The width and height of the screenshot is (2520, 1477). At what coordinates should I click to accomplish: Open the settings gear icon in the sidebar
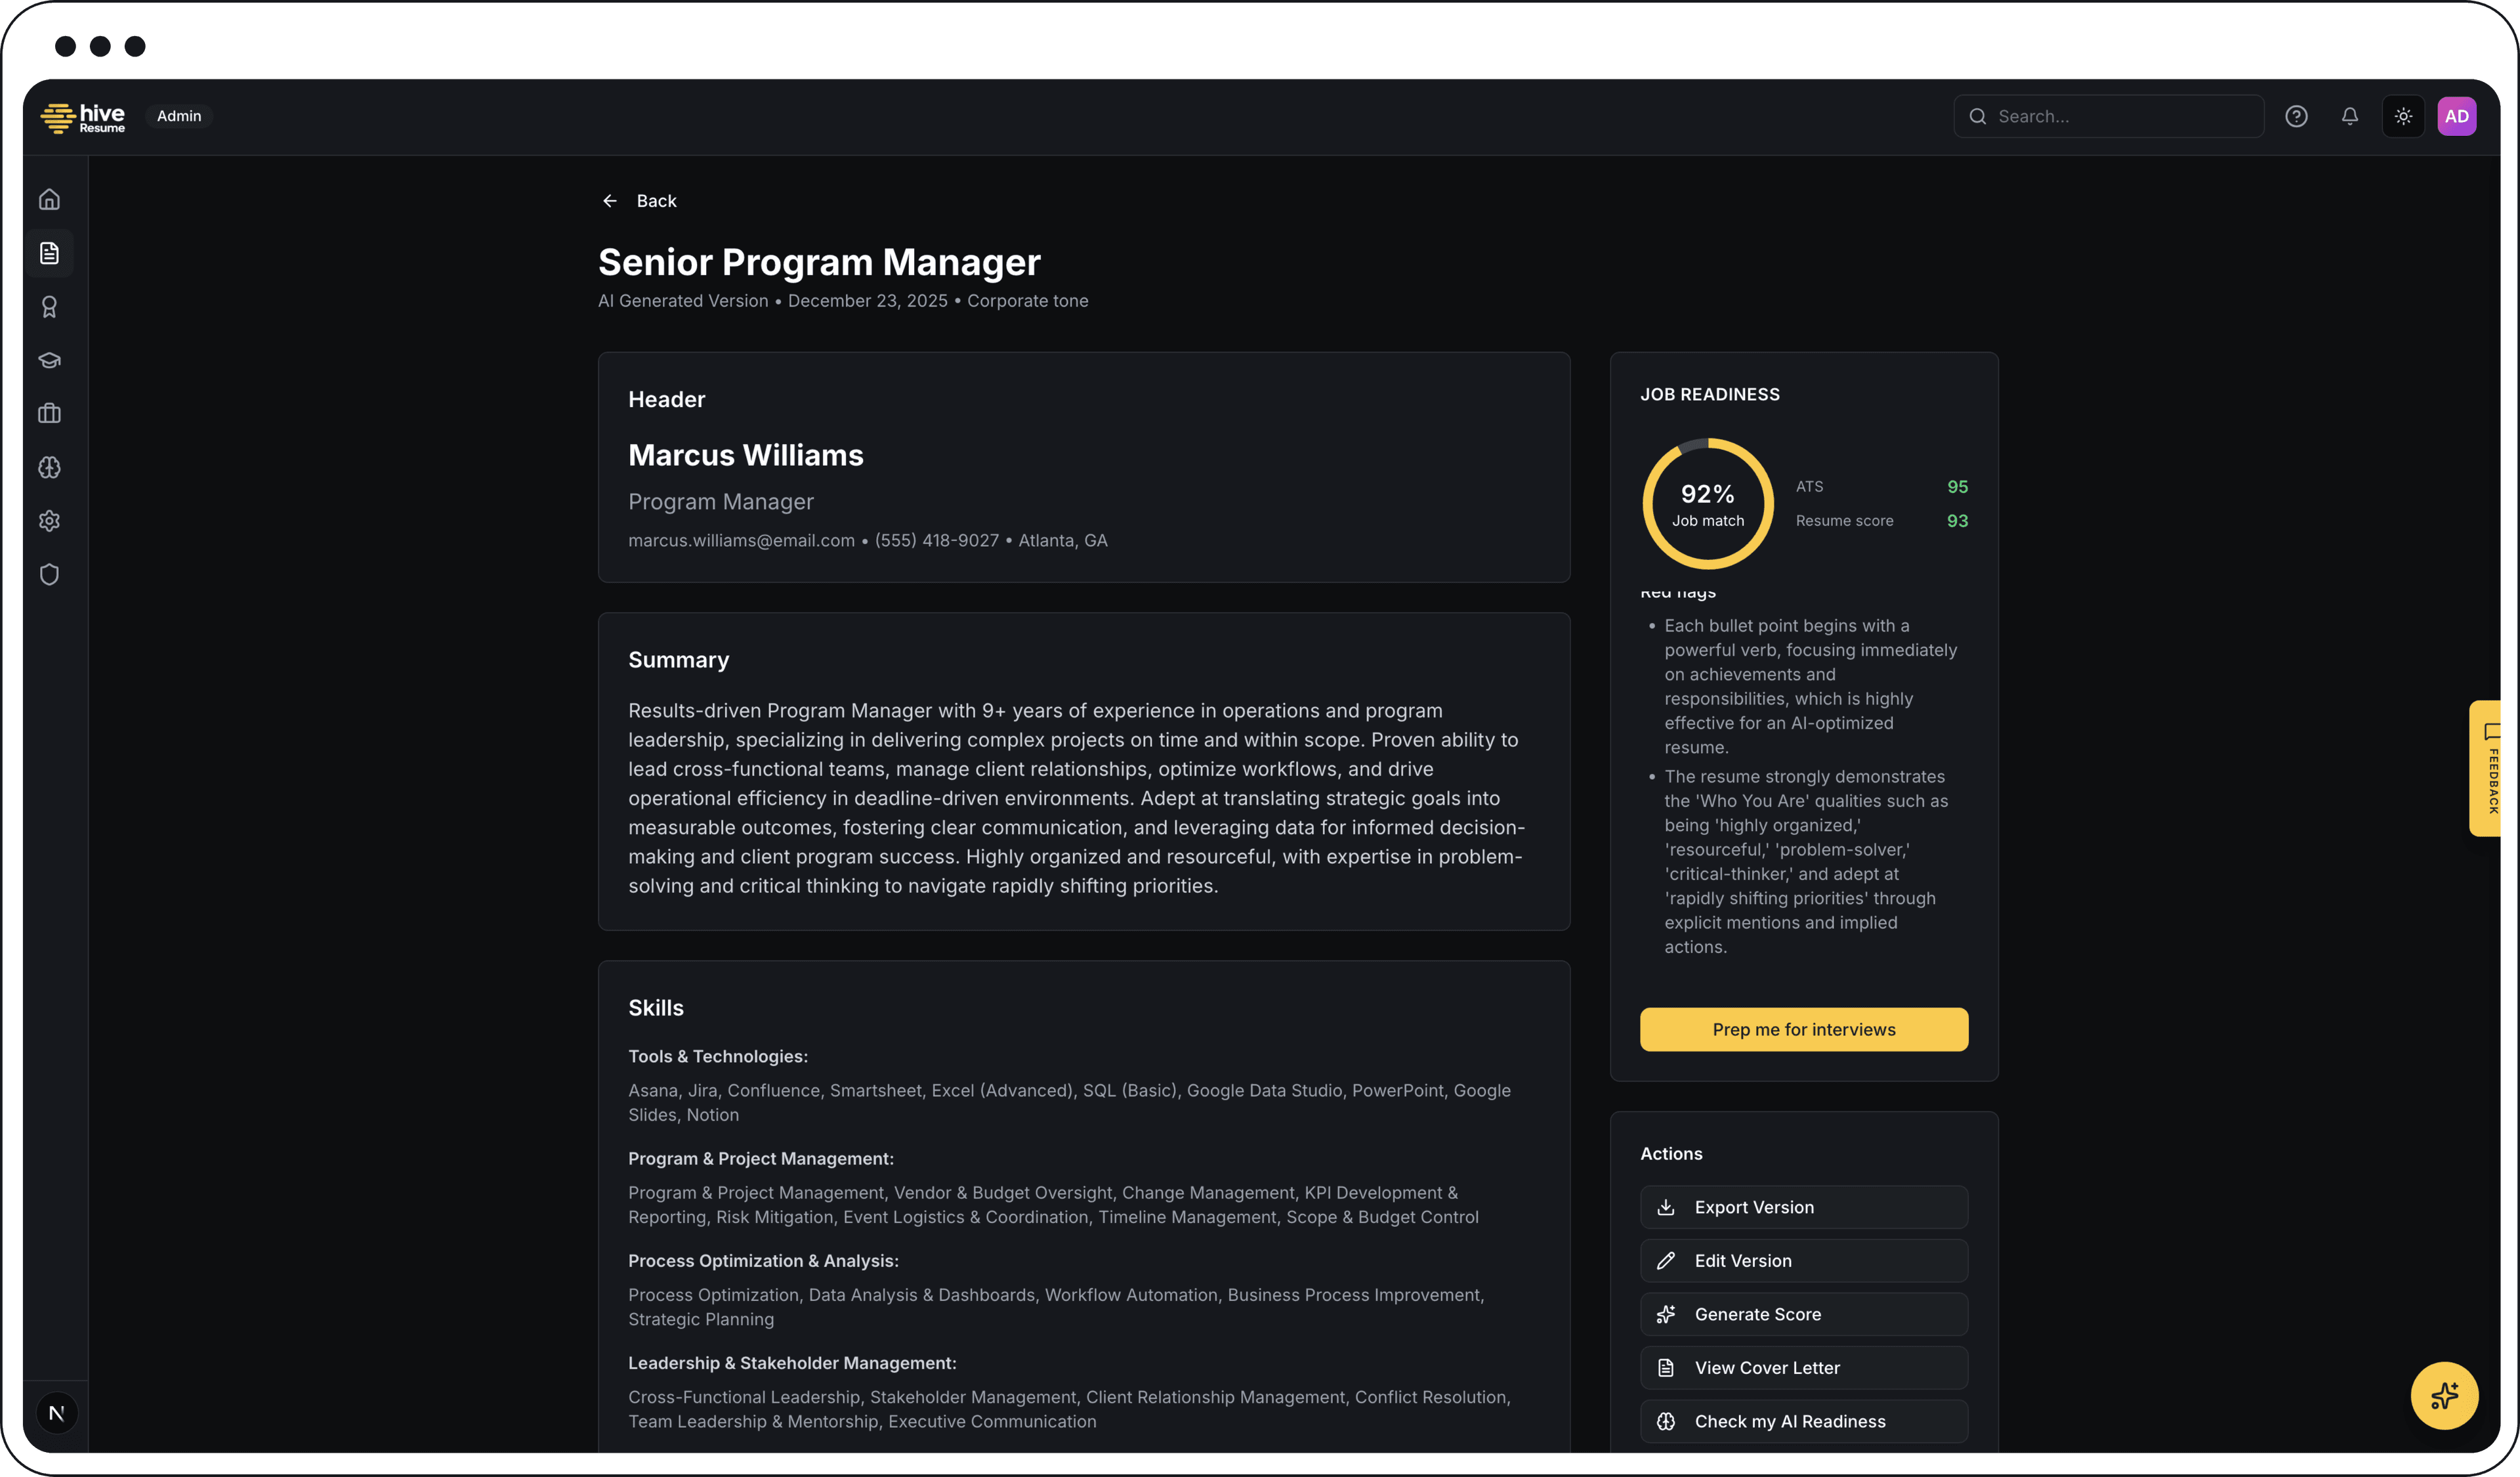pos(49,520)
